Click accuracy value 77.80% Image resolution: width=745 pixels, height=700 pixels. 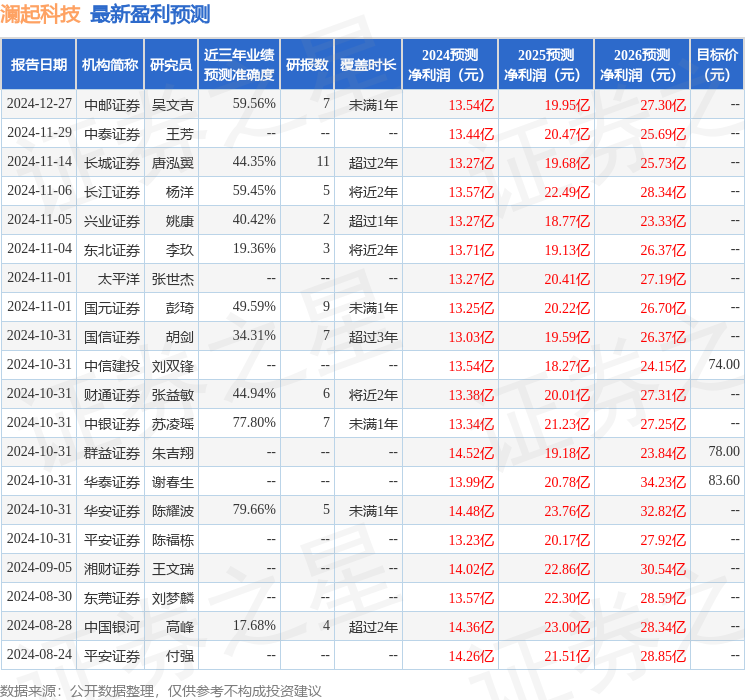point(254,422)
